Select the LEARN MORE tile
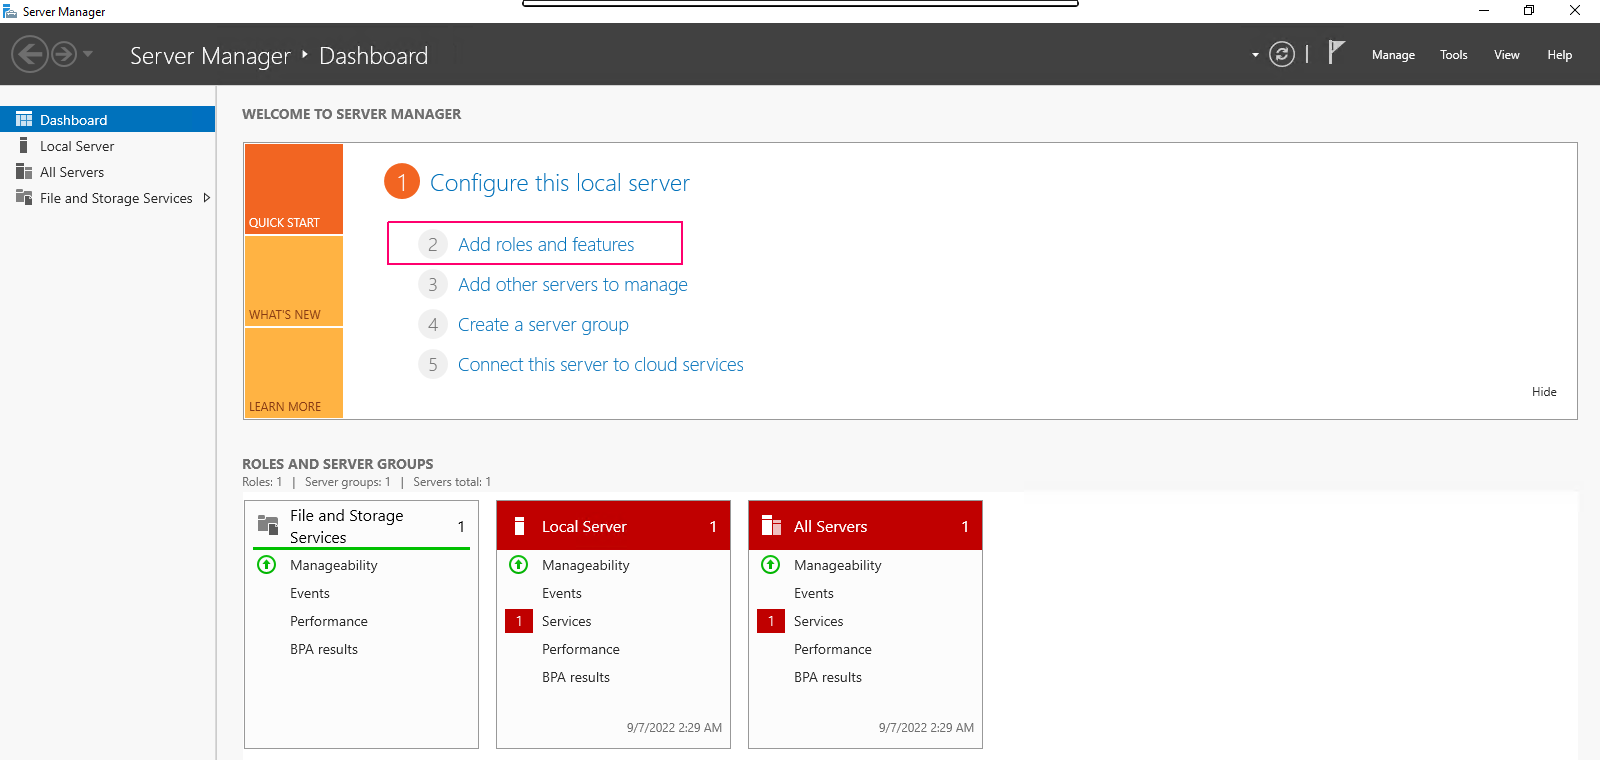 (x=294, y=373)
